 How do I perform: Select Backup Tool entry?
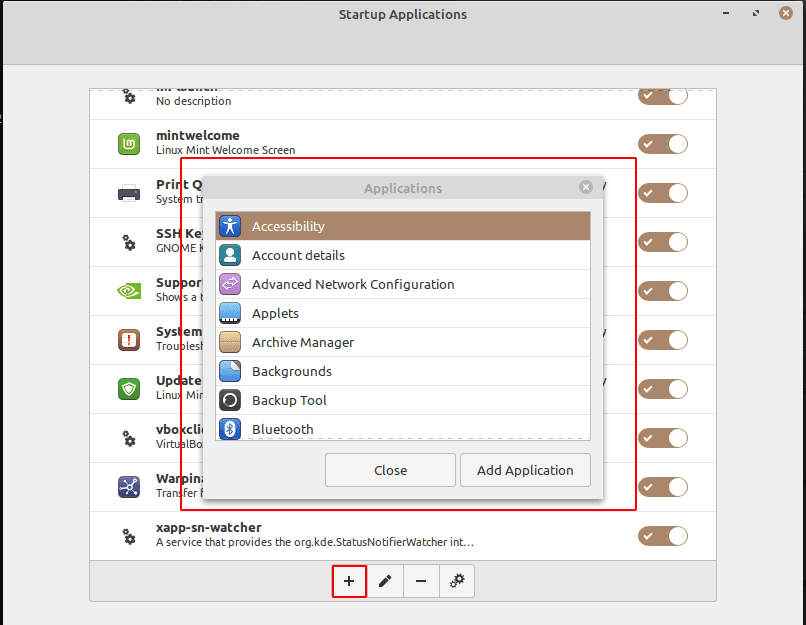(x=403, y=400)
